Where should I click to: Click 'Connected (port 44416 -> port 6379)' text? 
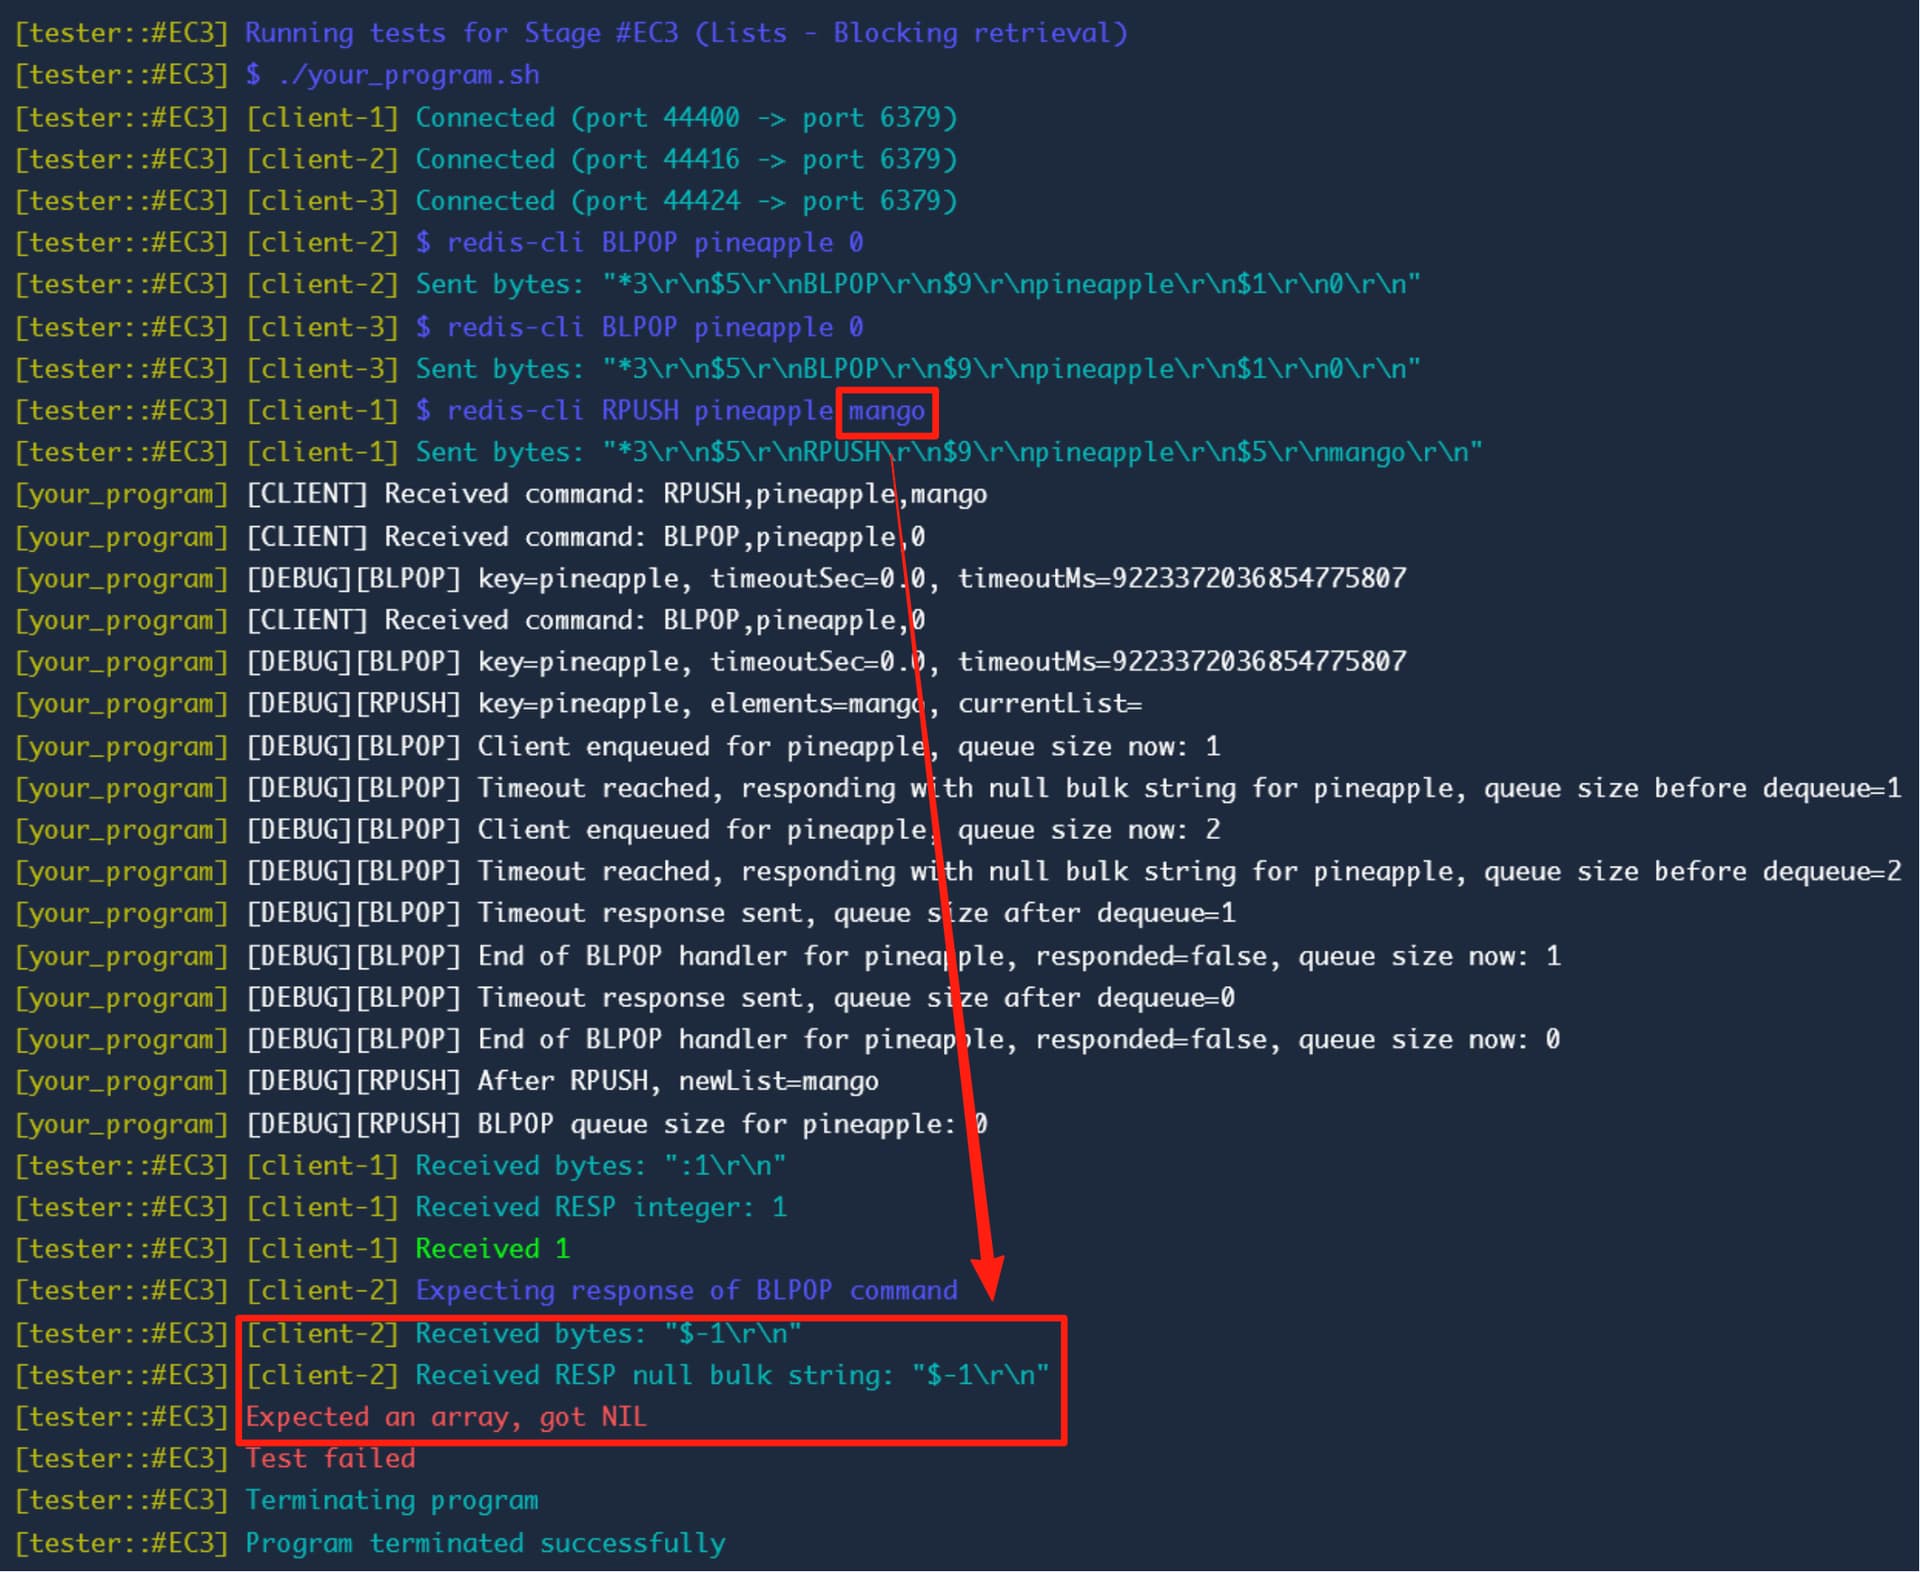point(686,159)
